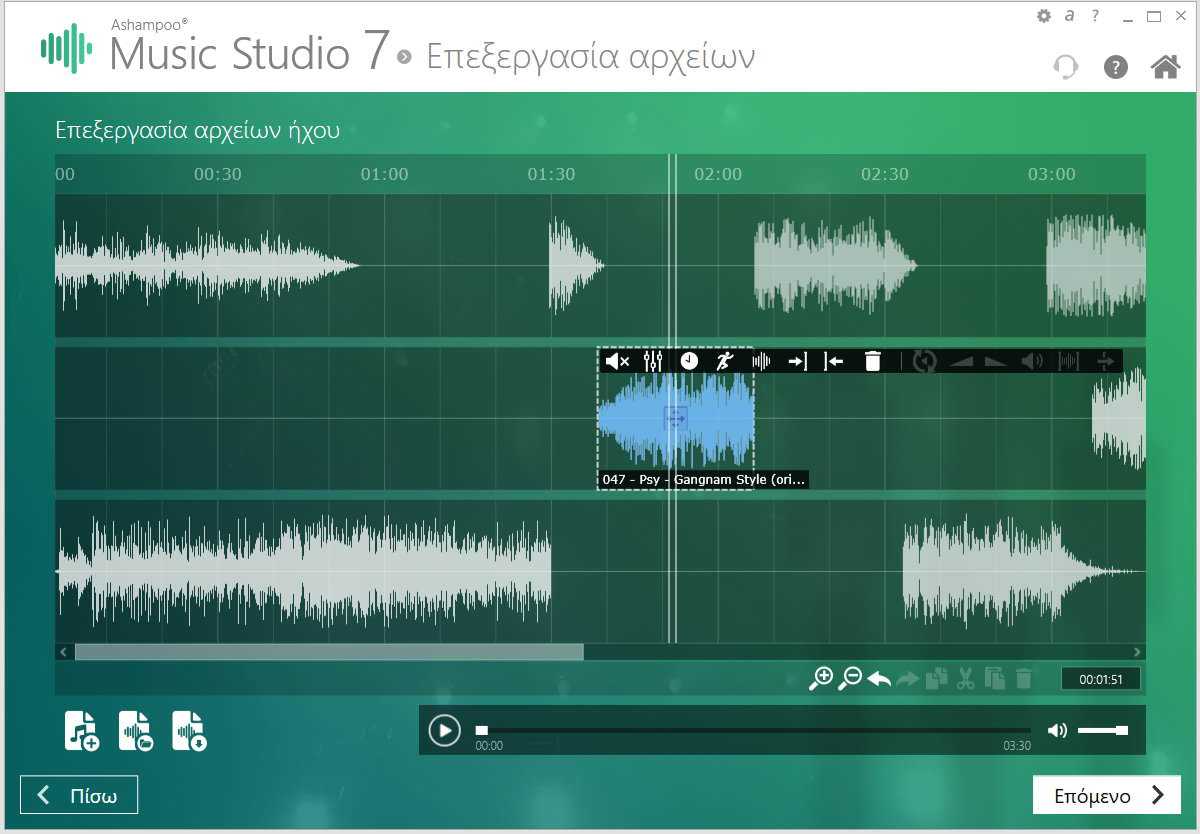Select the blue Gangnam Style clip waveform

pos(676,419)
